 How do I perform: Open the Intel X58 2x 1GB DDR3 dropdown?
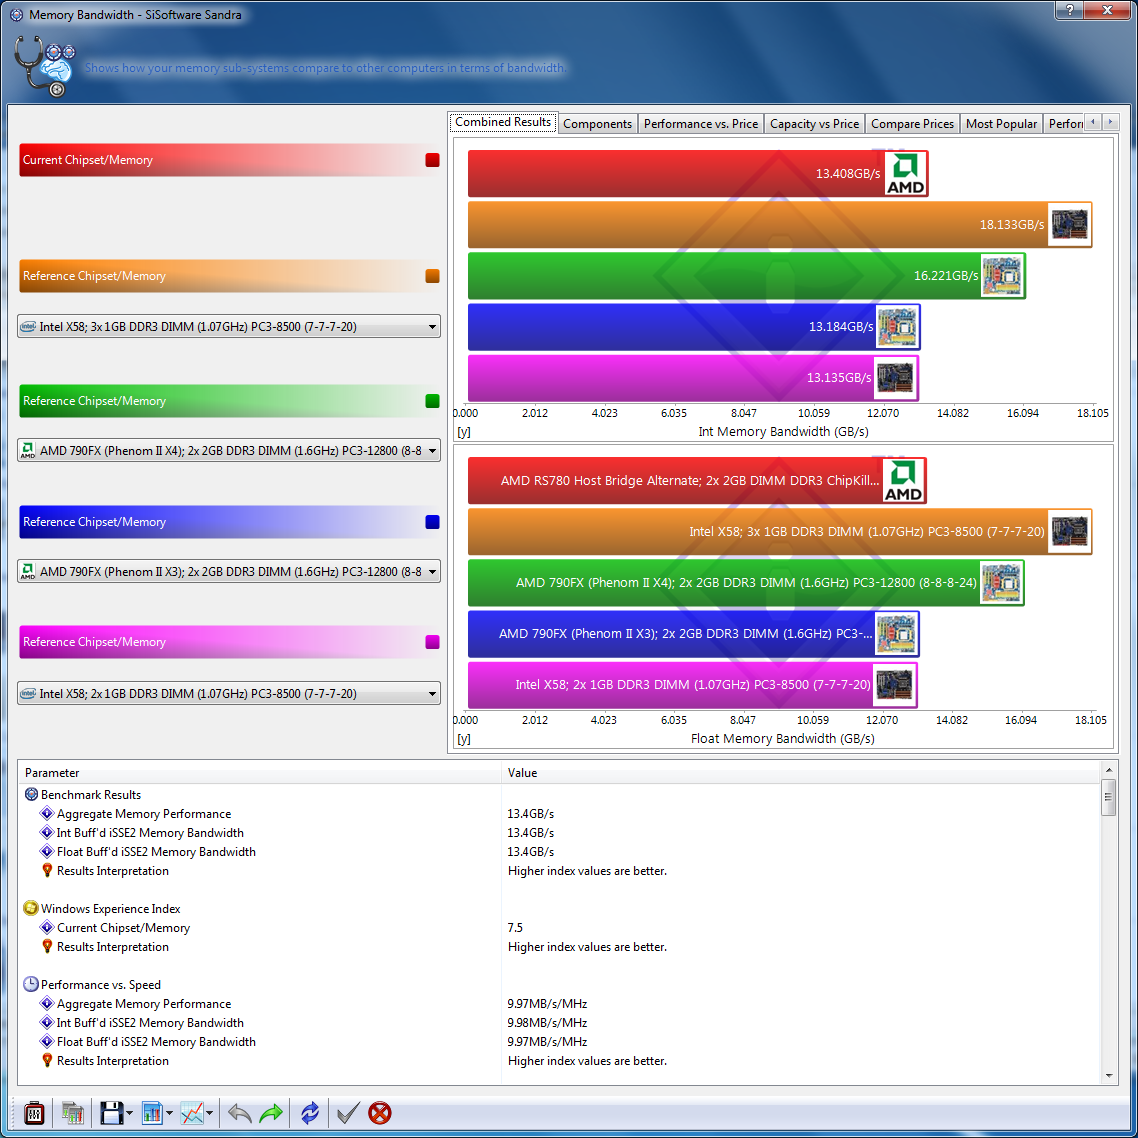coord(229,694)
